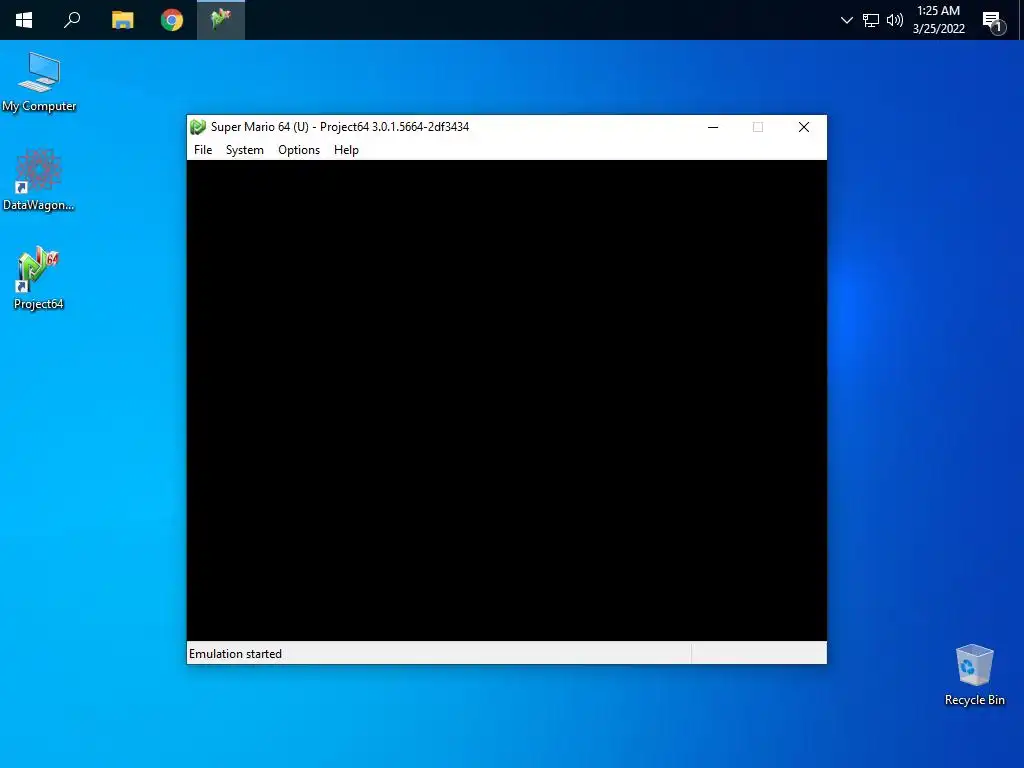Launch File Explorer from the taskbar
1024x768 pixels.
coord(122,20)
